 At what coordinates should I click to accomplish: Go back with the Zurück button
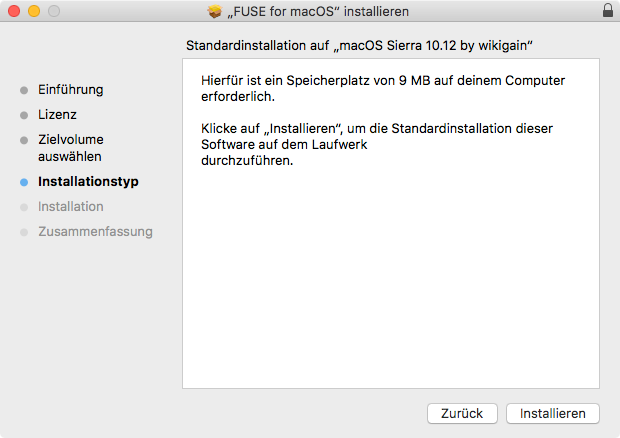pyautogui.click(x=463, y=413)
